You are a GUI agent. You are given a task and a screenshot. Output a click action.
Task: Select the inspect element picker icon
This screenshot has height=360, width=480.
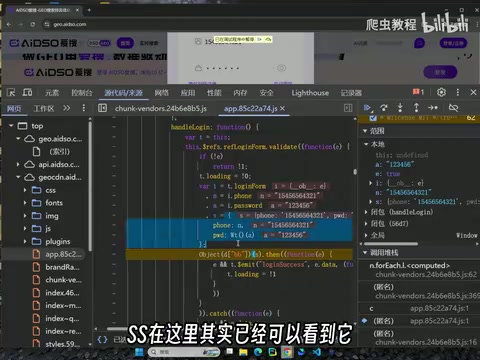point(11,92)
